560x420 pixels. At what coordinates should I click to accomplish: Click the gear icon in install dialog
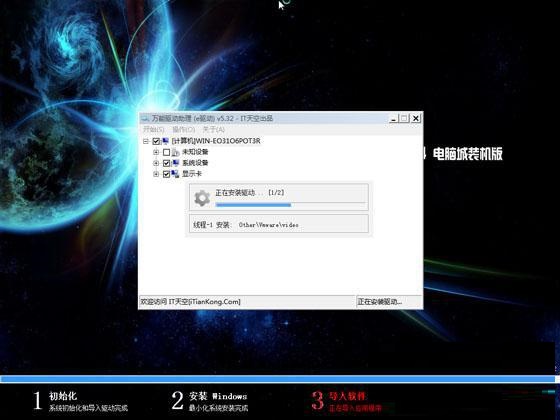202,198
